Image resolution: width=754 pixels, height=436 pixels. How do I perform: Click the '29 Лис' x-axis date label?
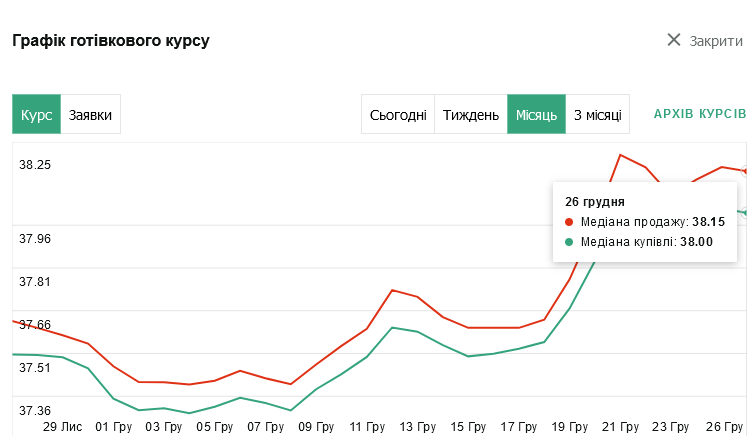[x=62, y=427]
